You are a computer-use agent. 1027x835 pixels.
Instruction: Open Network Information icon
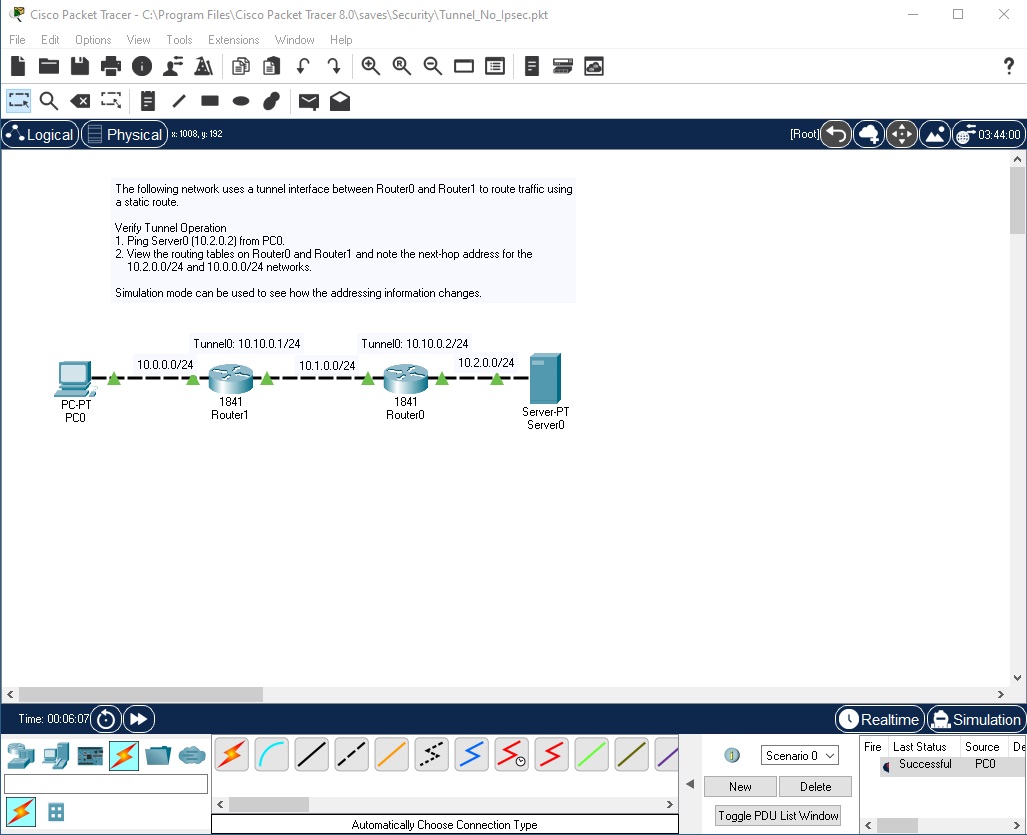[141, 66]
